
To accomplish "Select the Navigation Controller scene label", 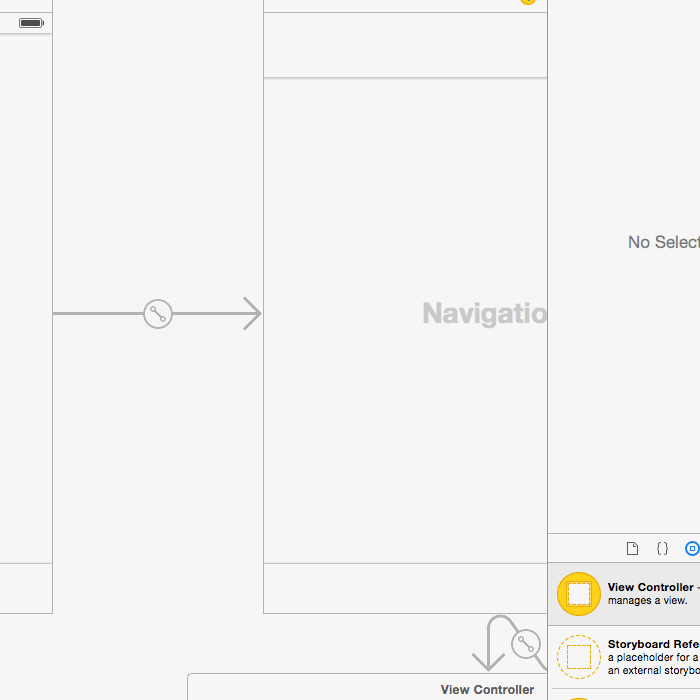I will point(485,314).
